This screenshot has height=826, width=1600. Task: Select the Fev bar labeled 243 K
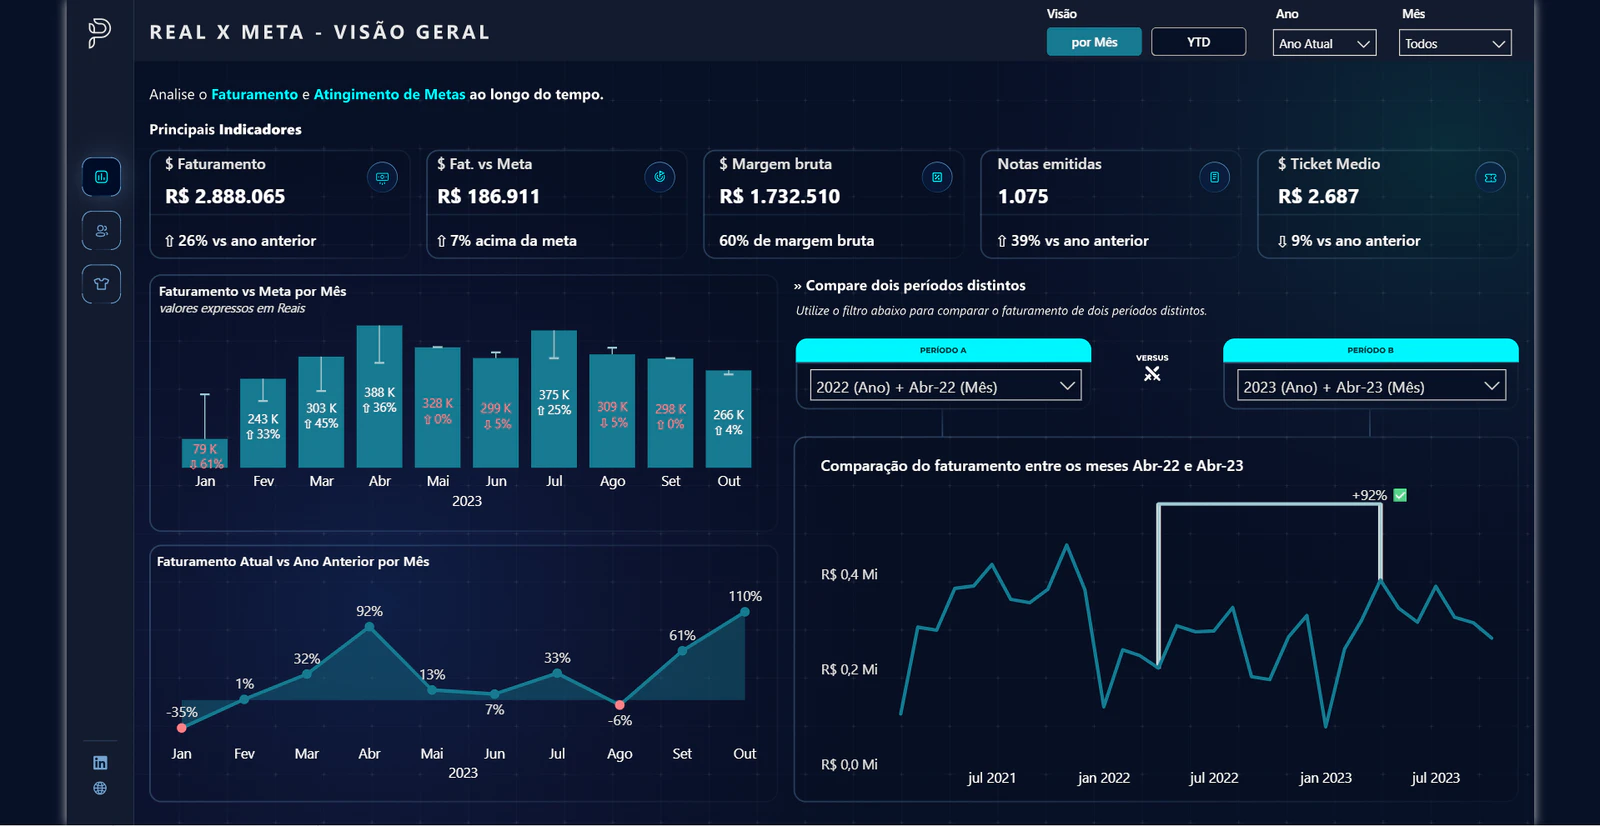pos(263,423)
